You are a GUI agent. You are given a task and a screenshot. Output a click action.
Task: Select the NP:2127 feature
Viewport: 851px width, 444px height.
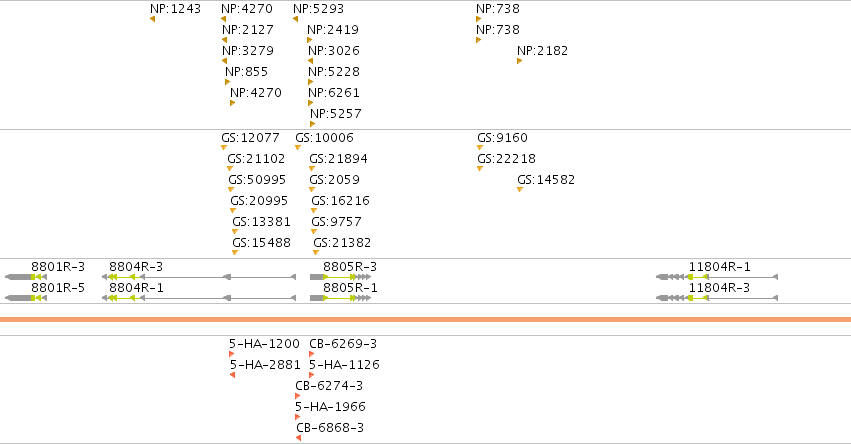coord(225,40)
